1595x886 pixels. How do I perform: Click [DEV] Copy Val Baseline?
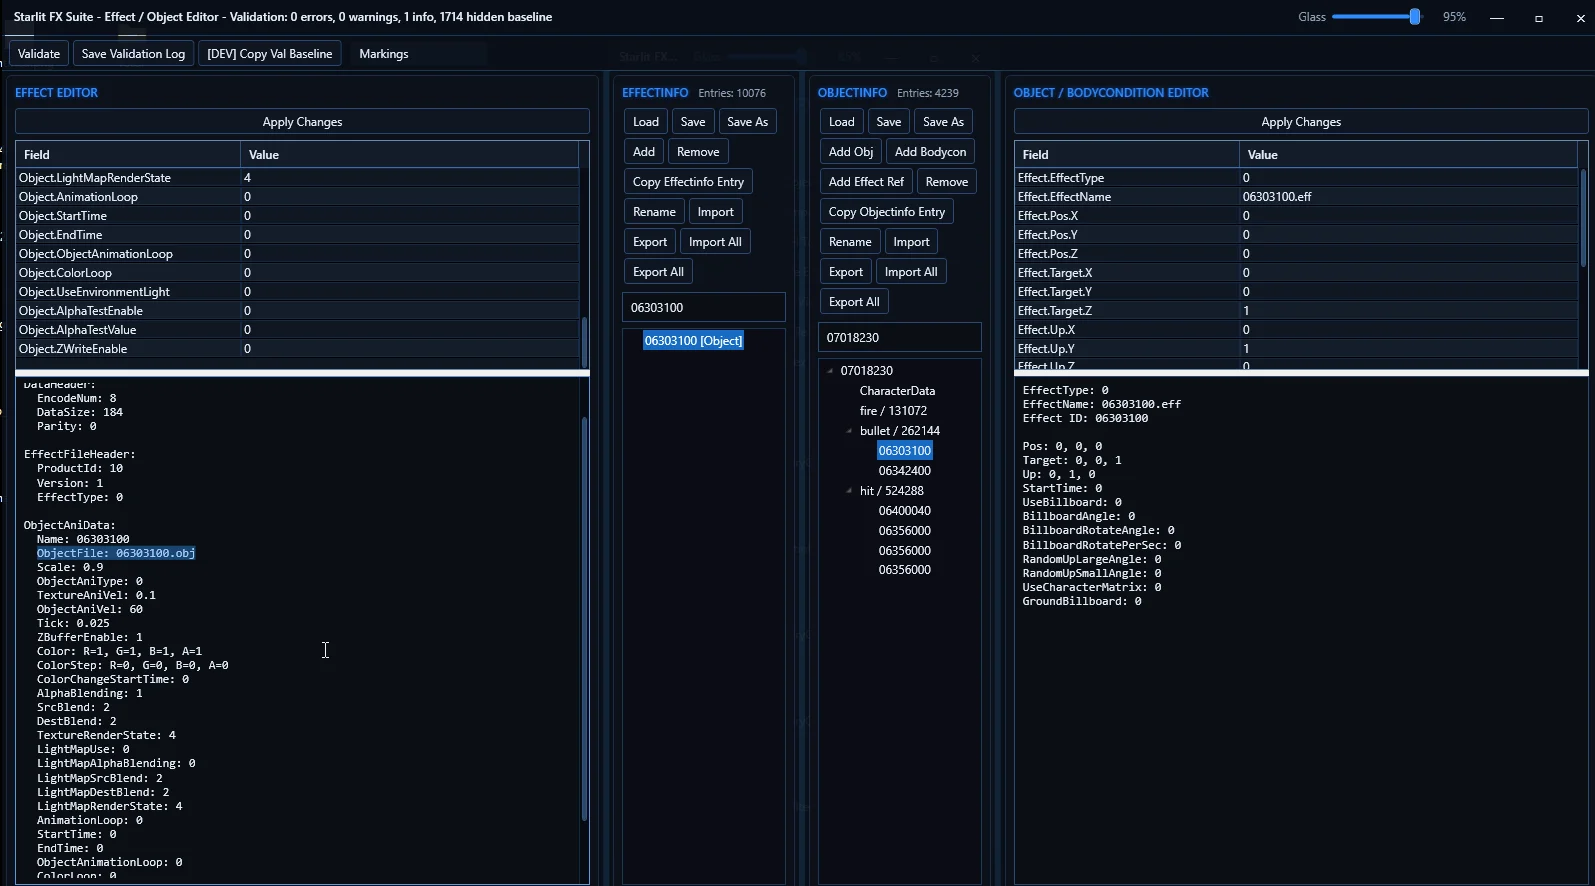coord(270,54)
